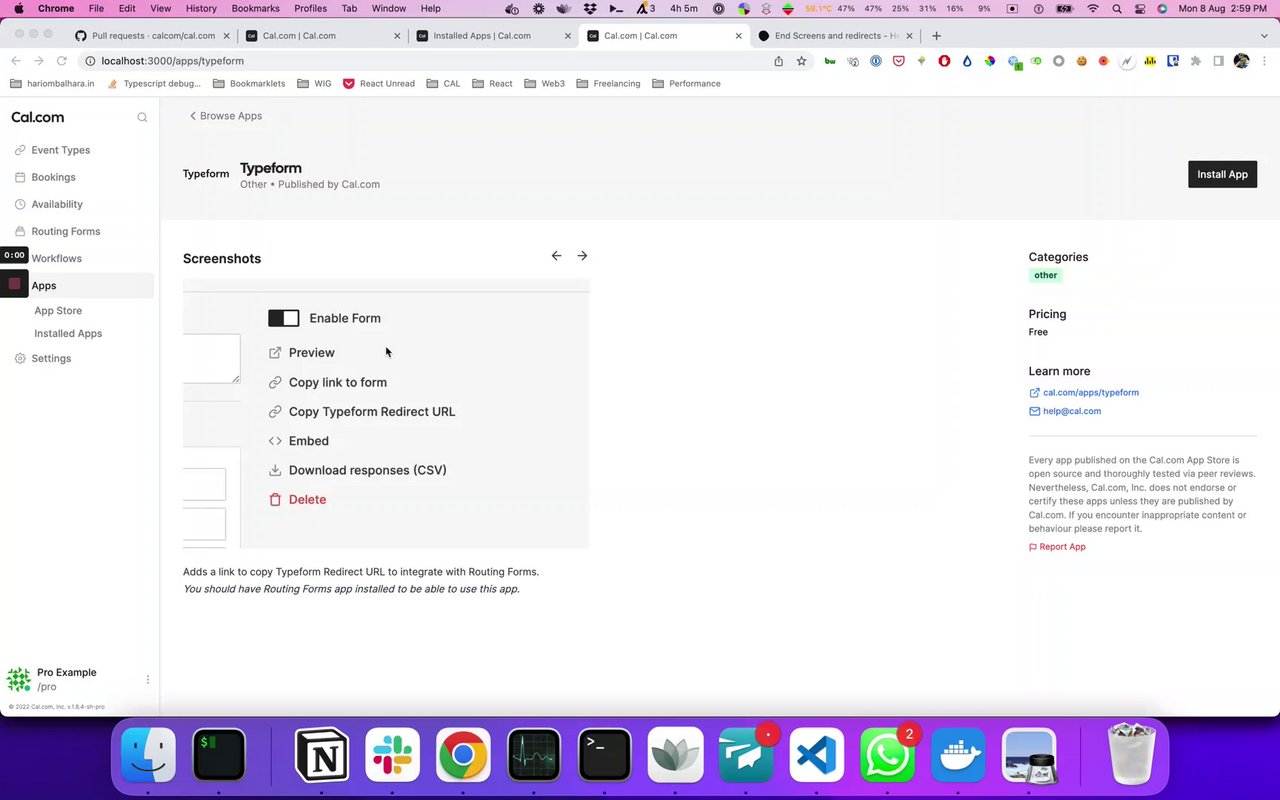1280x800 pixels.
Task: Switch to End Screens and redirects tab
Action: point(836,35)
